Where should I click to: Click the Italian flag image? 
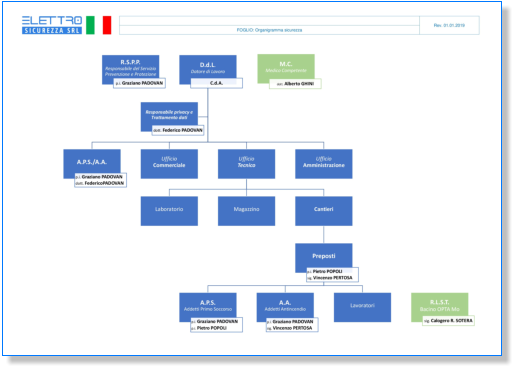pos(99,25)
